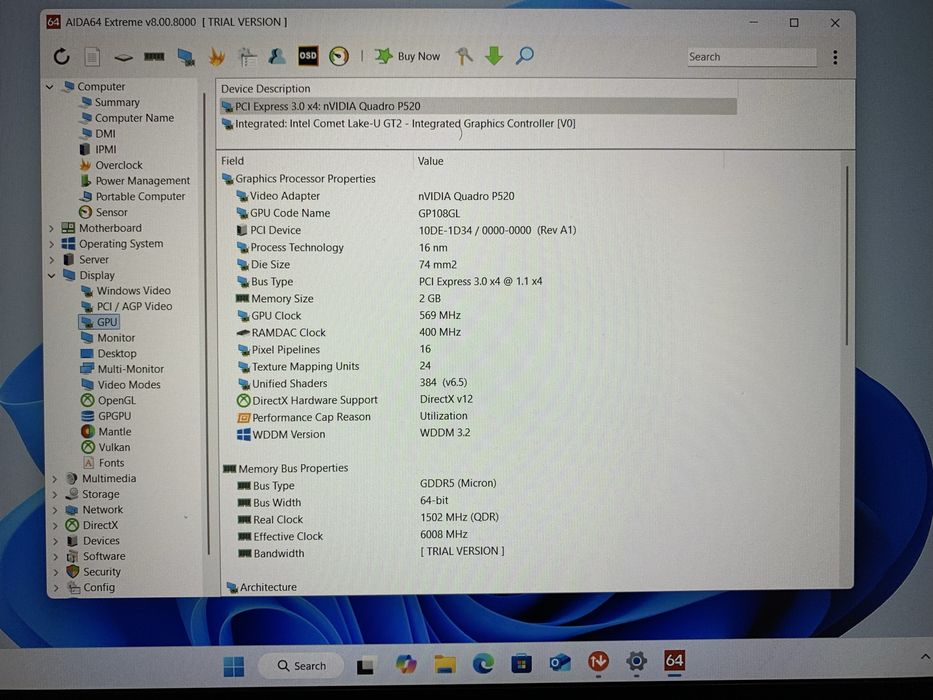Click the Display monitor toolbar icon
The width and height of the screenshot is (933, 700).
186,57
